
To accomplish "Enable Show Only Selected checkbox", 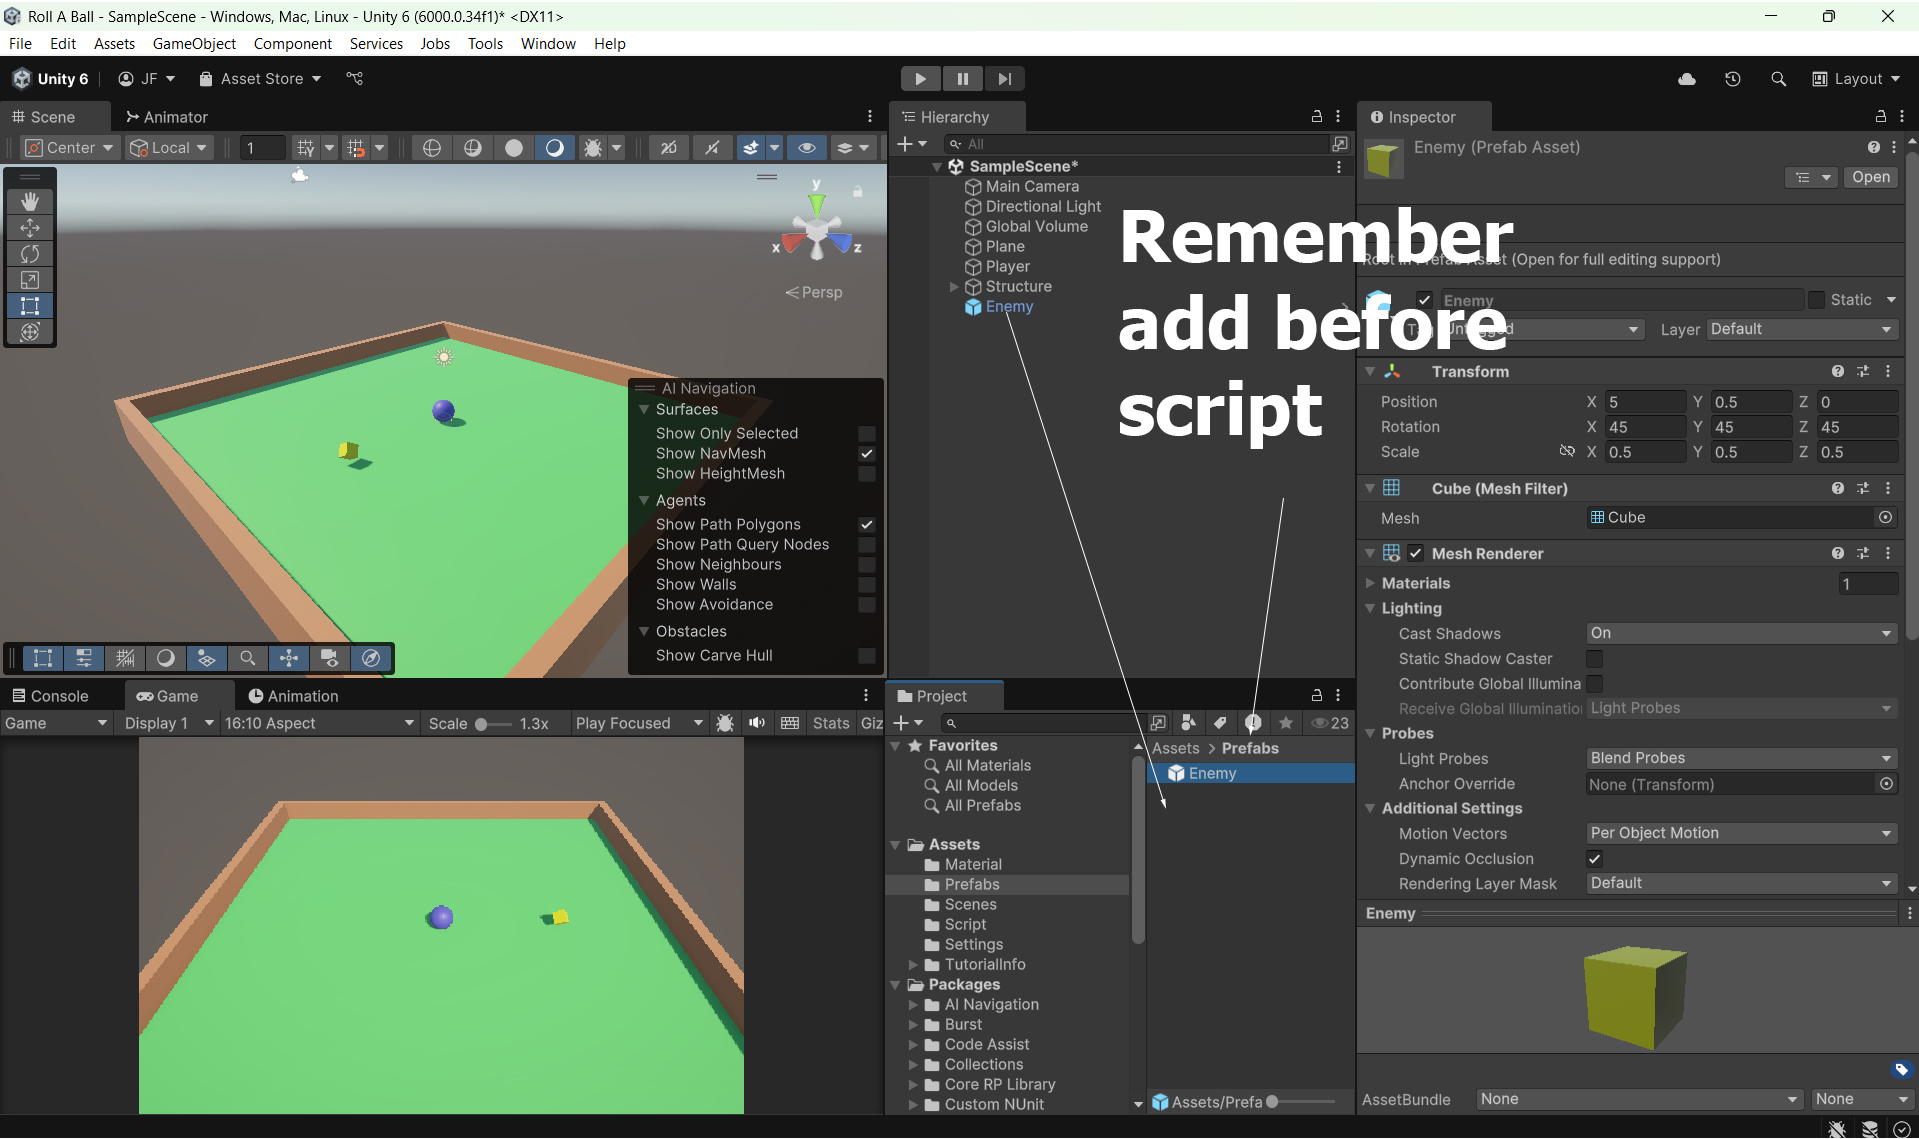I will click(866, 434).
